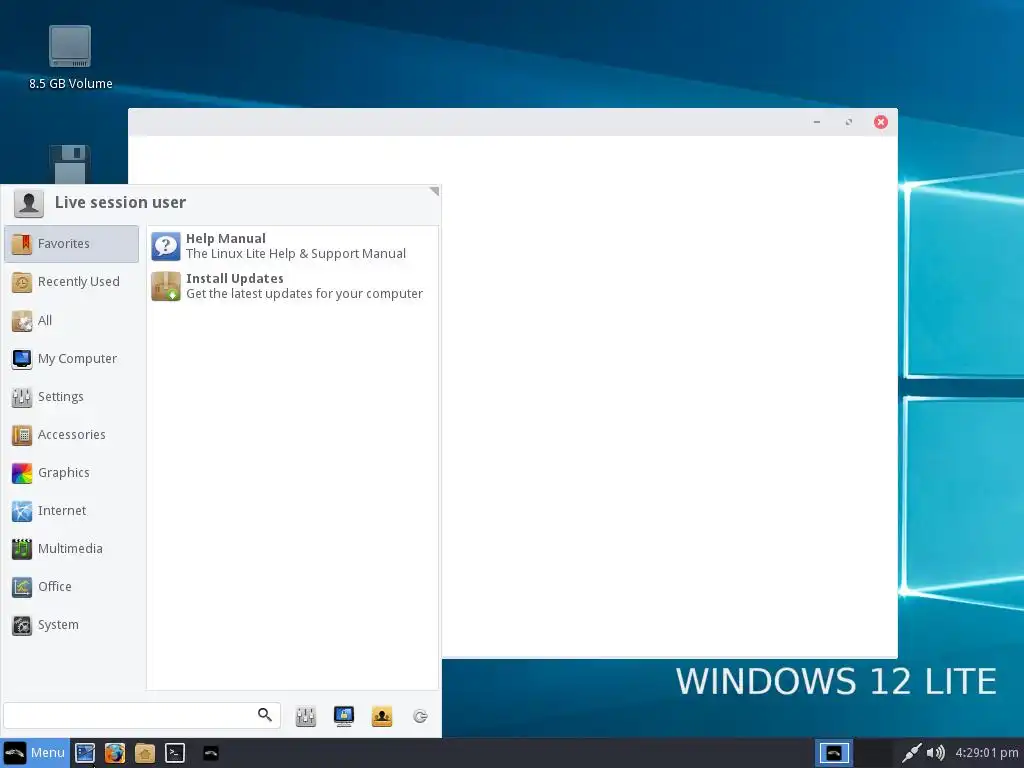Show All applications category

tap(71, 321)
